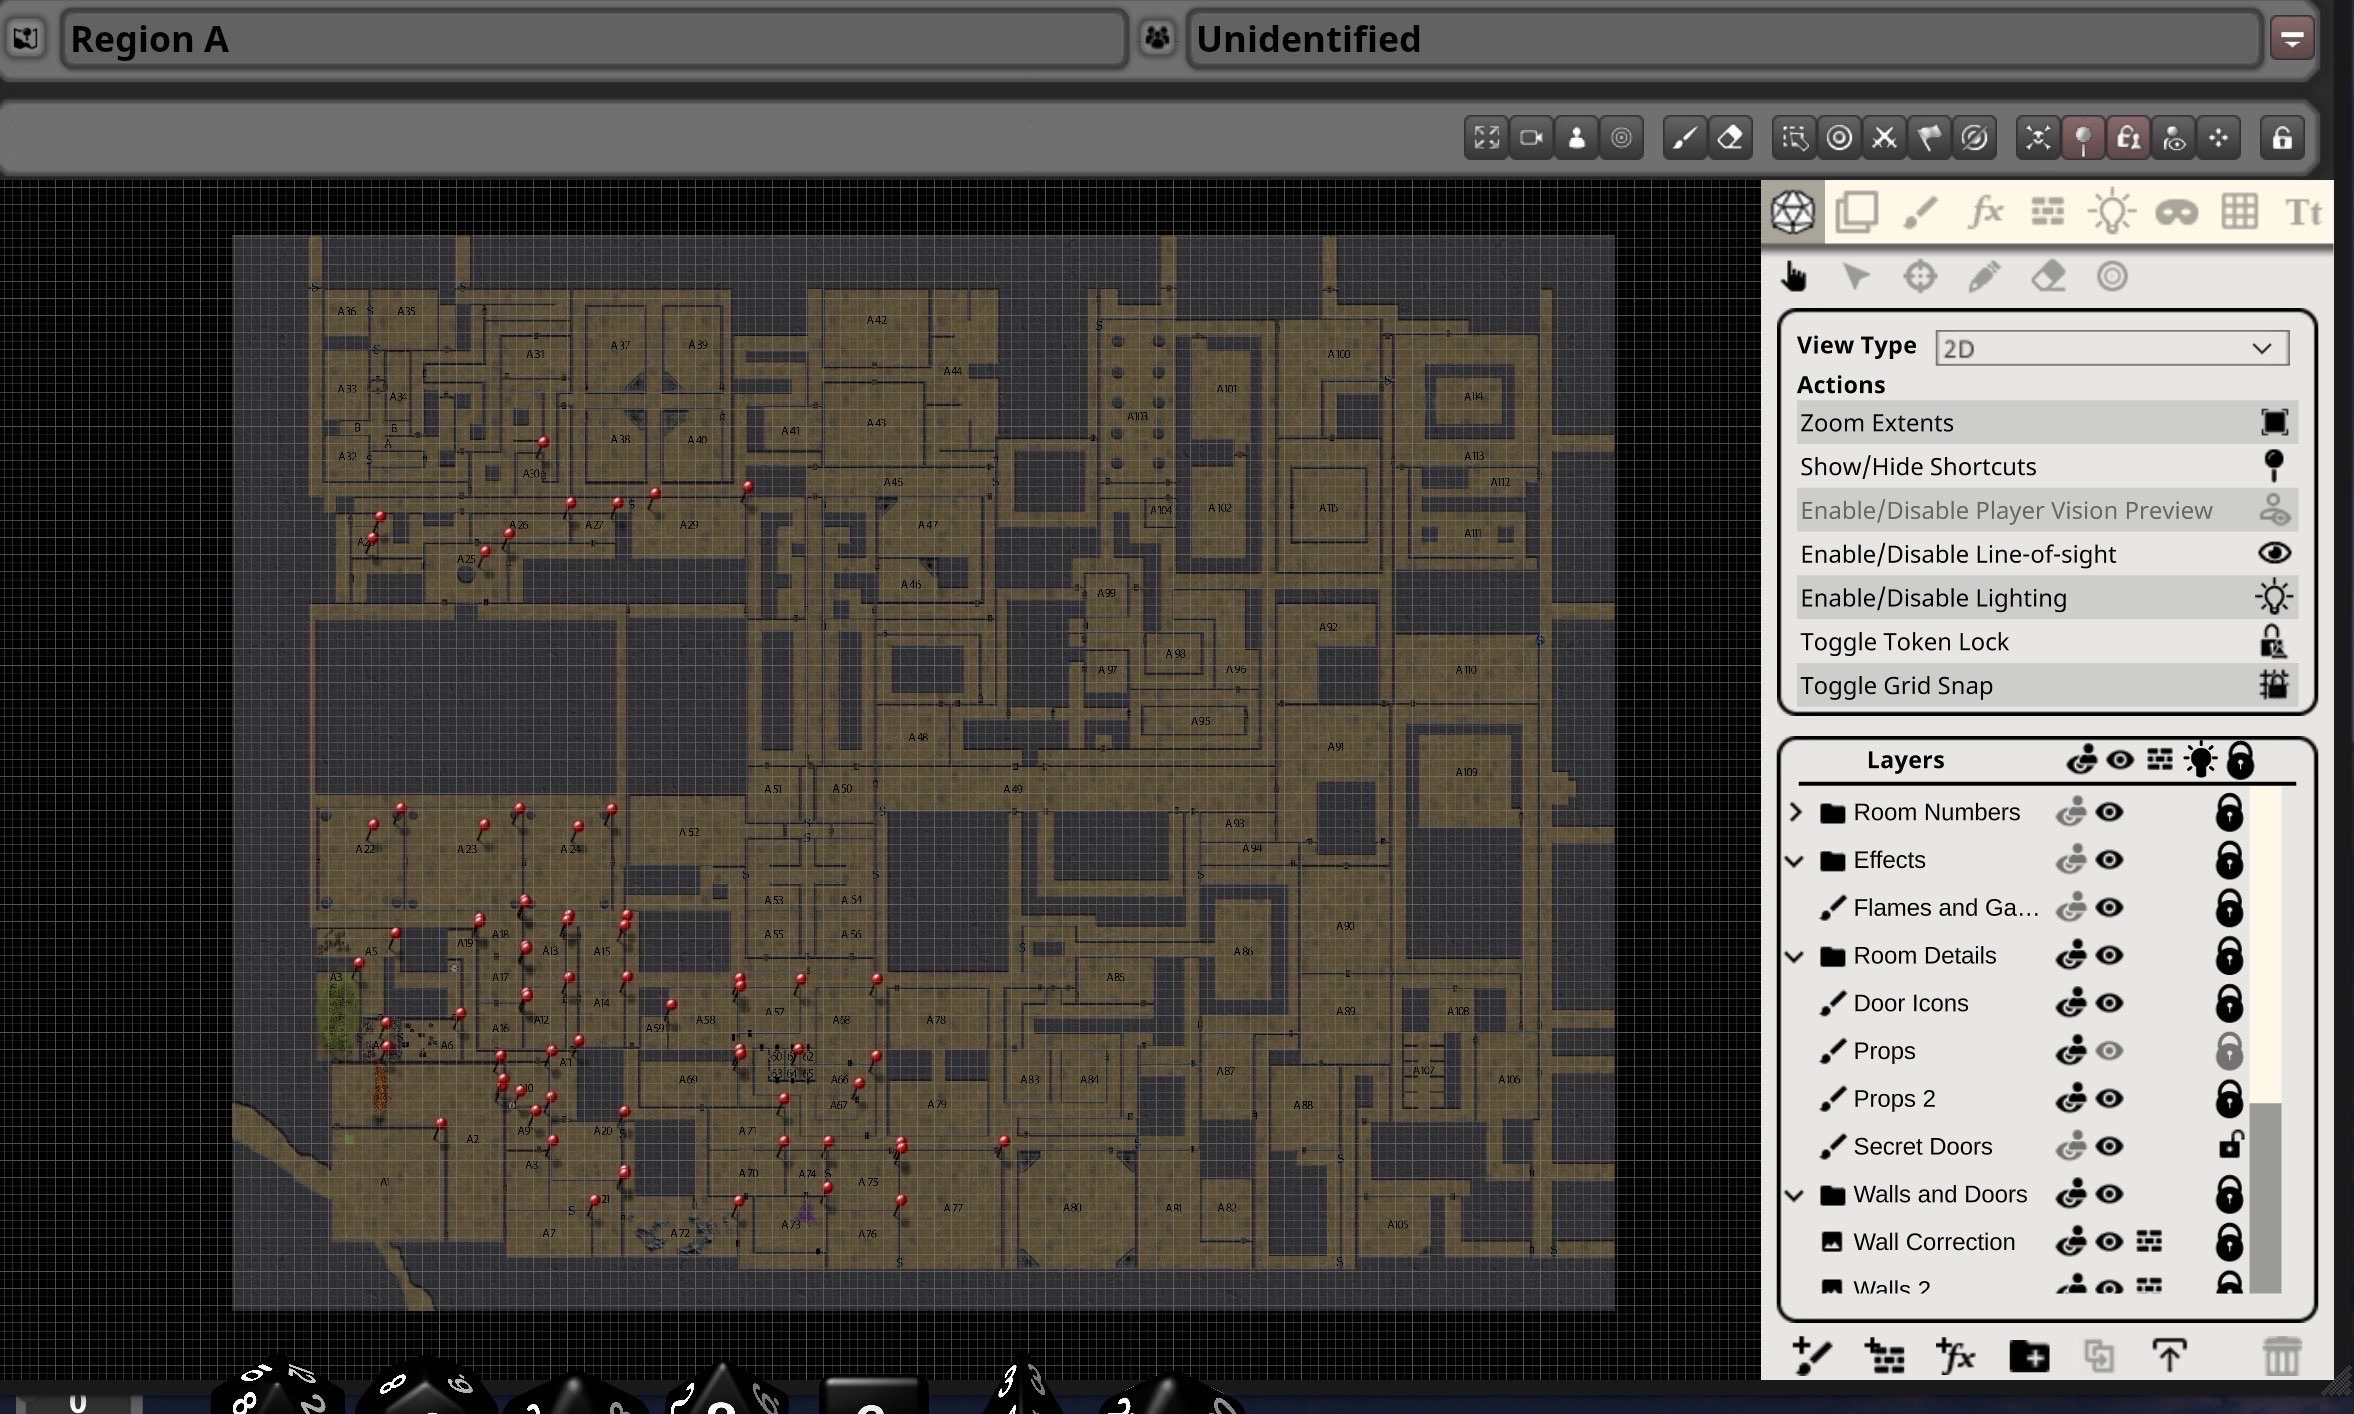Open the View Type dropdown
2354x1414 pixels.
(x=2111, y=348)
